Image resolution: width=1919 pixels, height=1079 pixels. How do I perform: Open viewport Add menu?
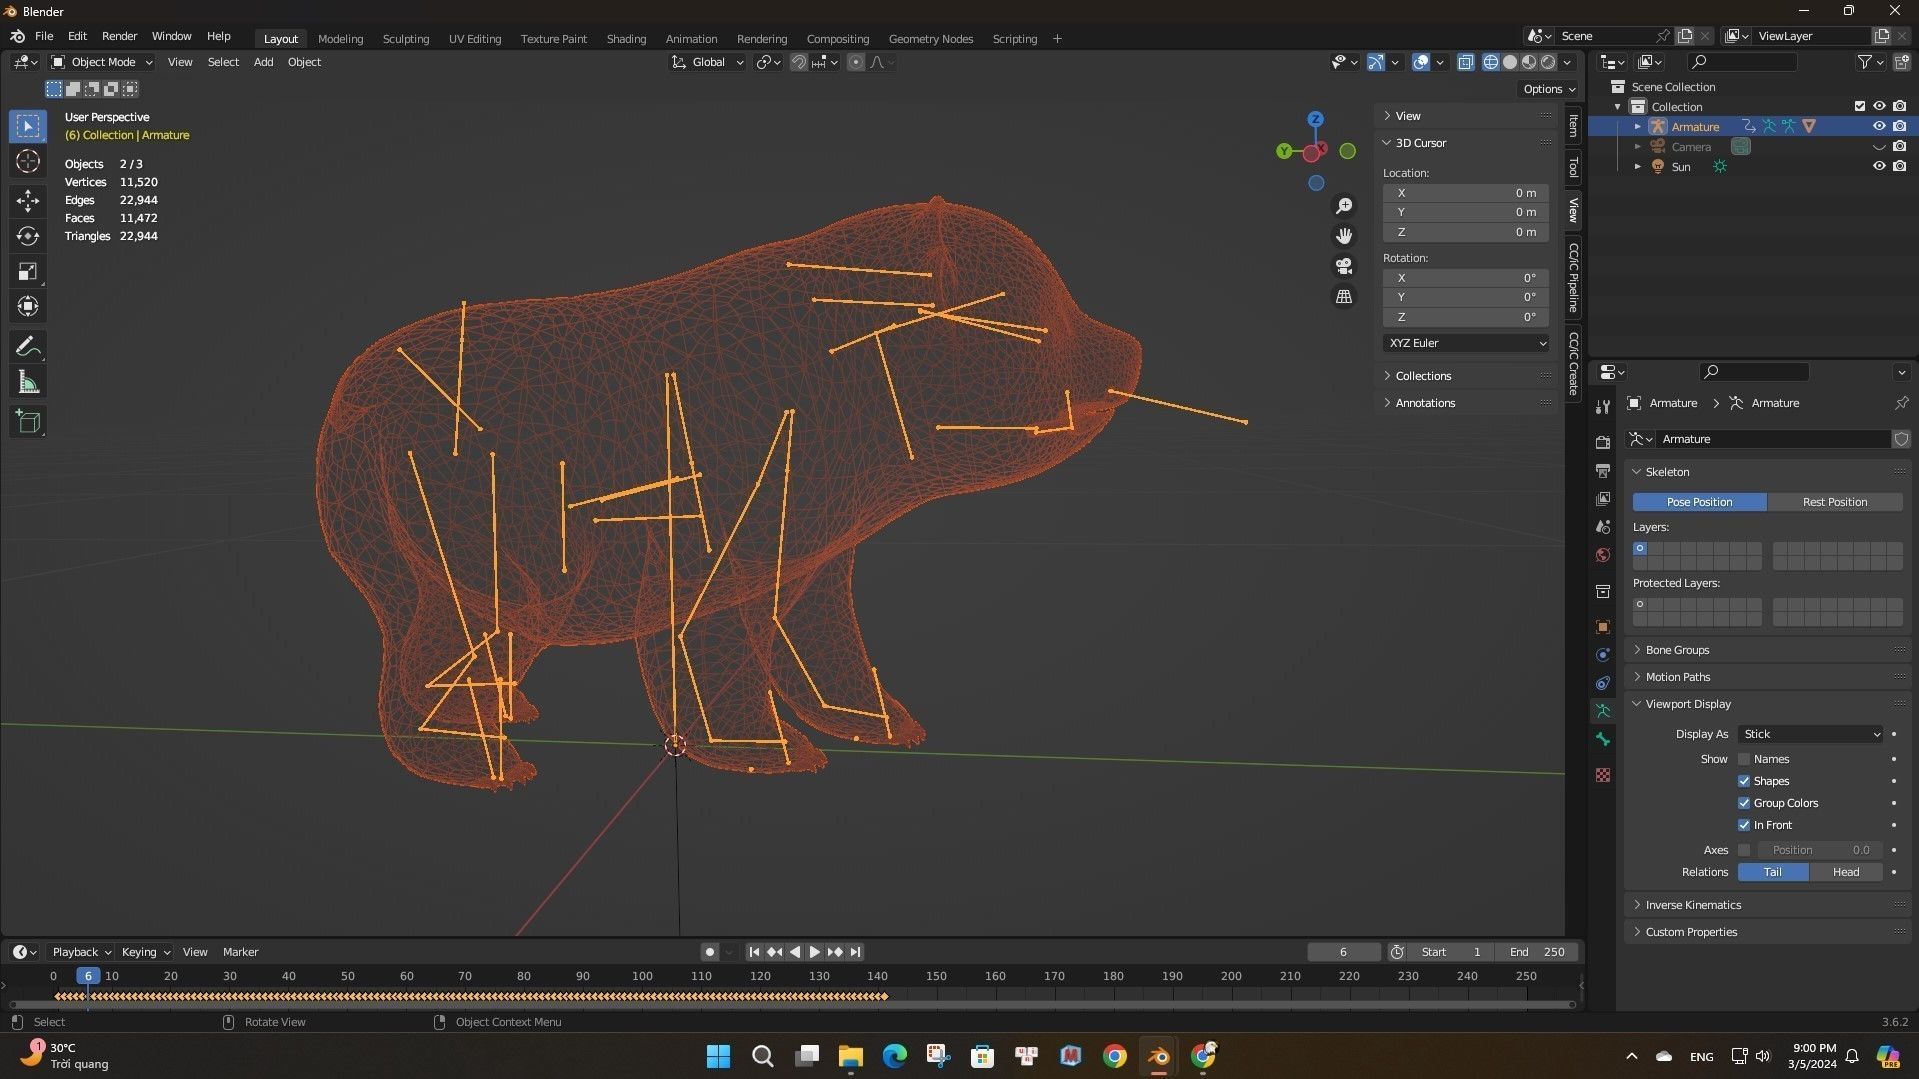pos(263,62)
